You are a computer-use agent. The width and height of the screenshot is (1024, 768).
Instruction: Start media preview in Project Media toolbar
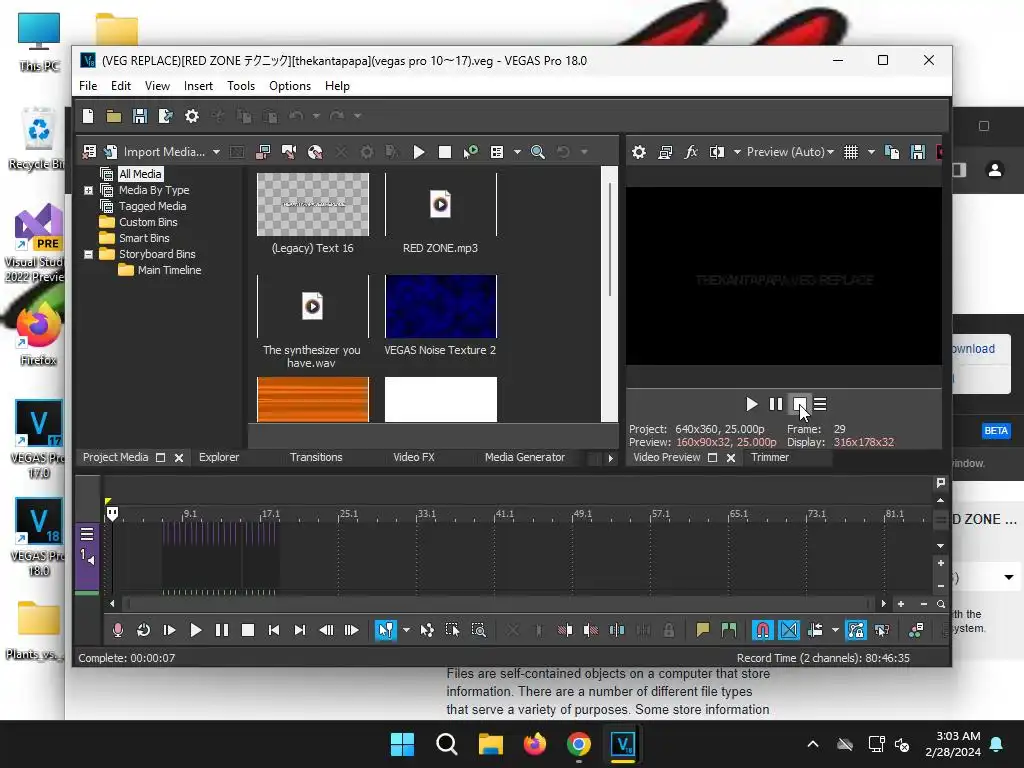pyautogui.click(x=419, y=152)
